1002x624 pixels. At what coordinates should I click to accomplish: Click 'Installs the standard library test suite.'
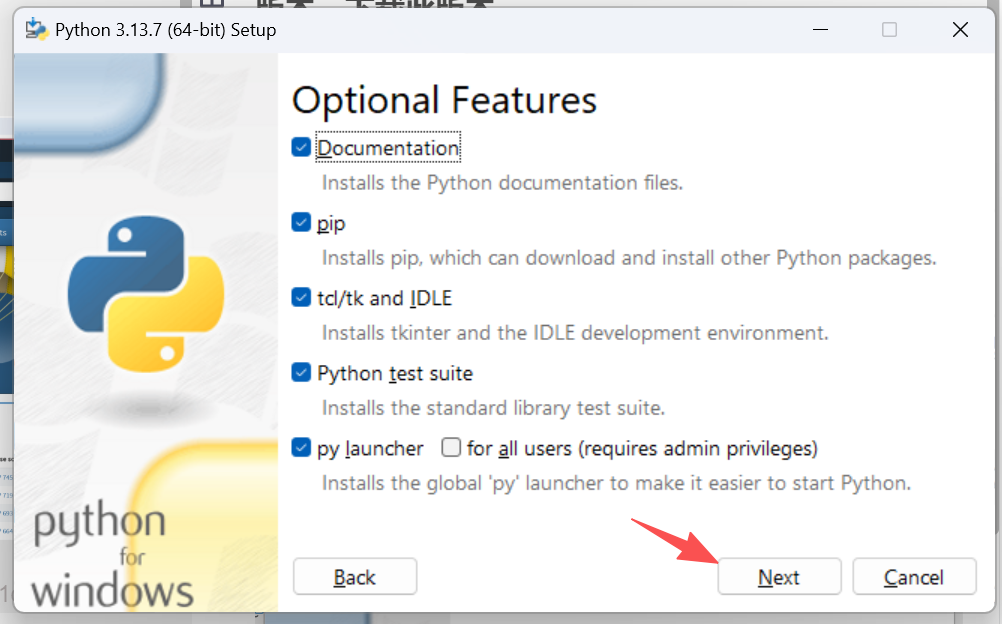(493, 408)
